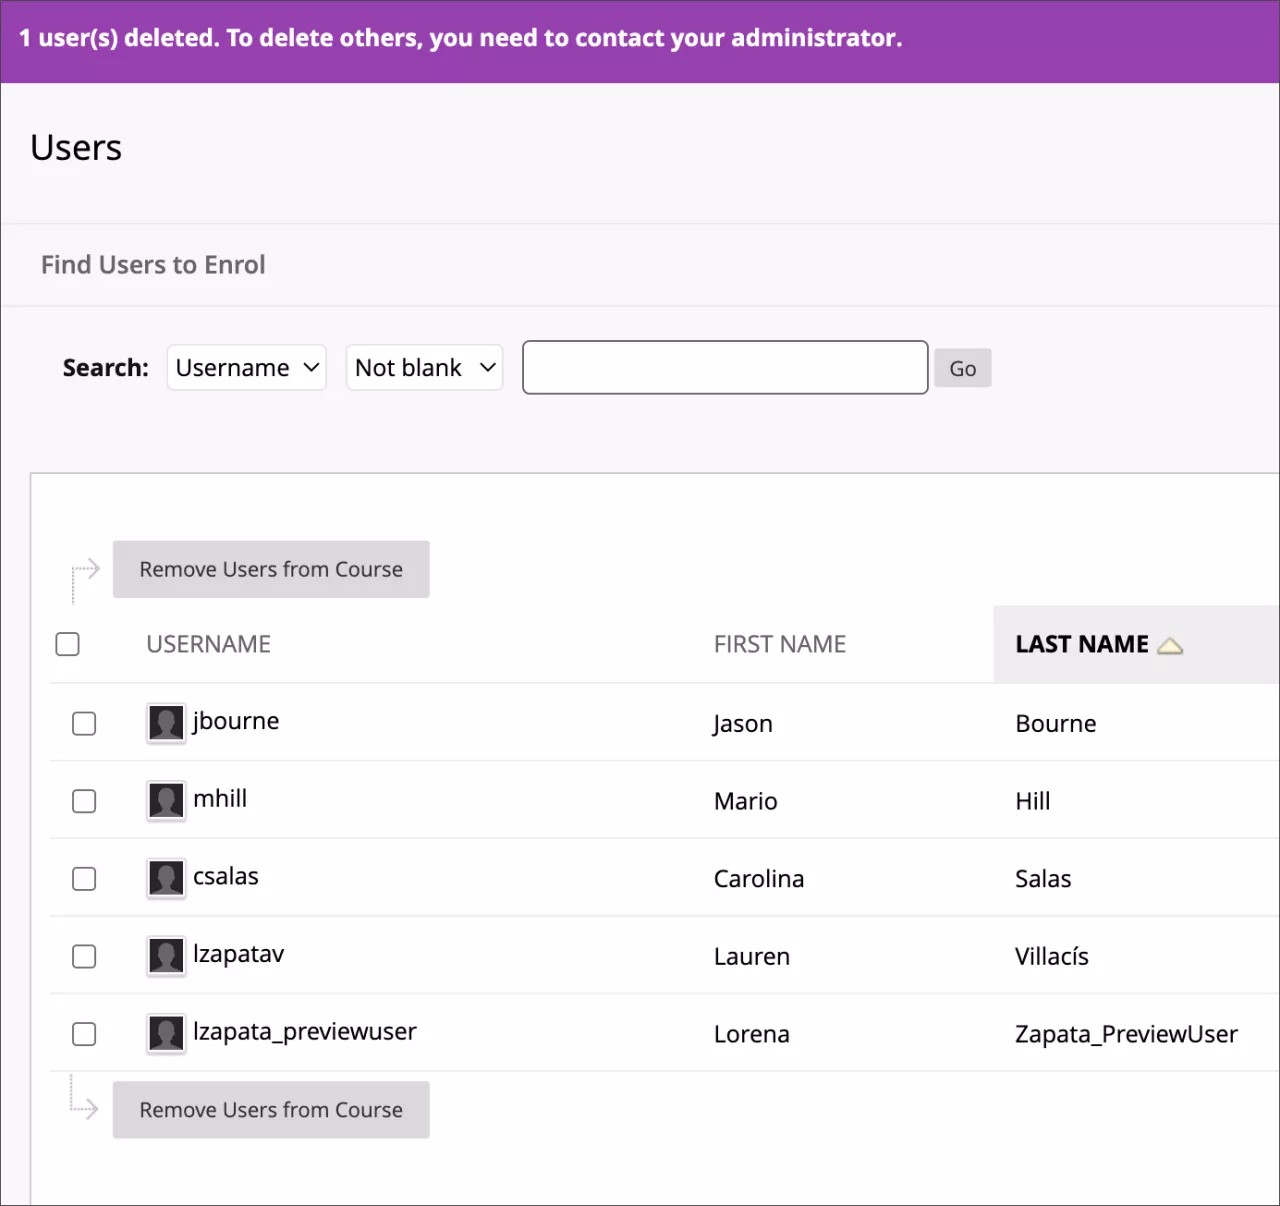1280x1206 pixels.
Task: Open the Not blank condition dropdown
Action: [424, 367]
